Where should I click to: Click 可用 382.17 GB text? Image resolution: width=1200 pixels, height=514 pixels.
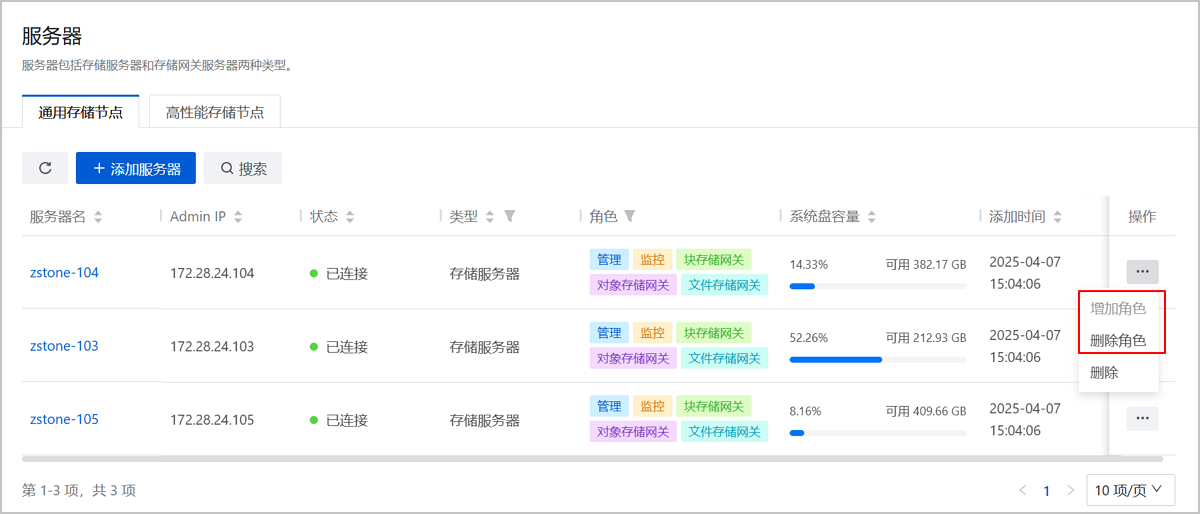tap(926, 265)
